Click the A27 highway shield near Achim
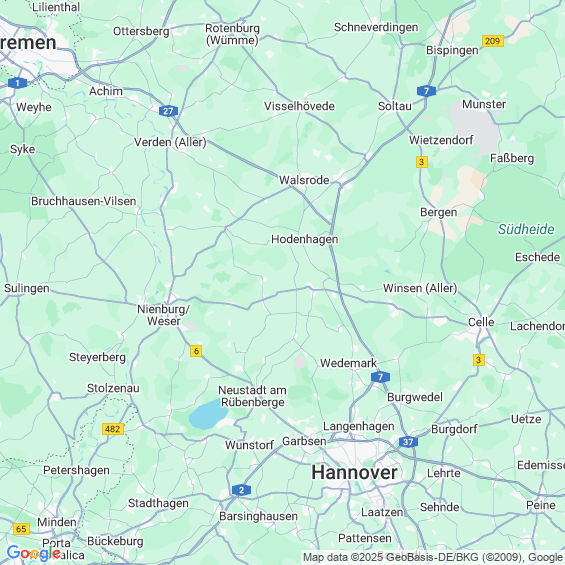 tap(168, 111)
